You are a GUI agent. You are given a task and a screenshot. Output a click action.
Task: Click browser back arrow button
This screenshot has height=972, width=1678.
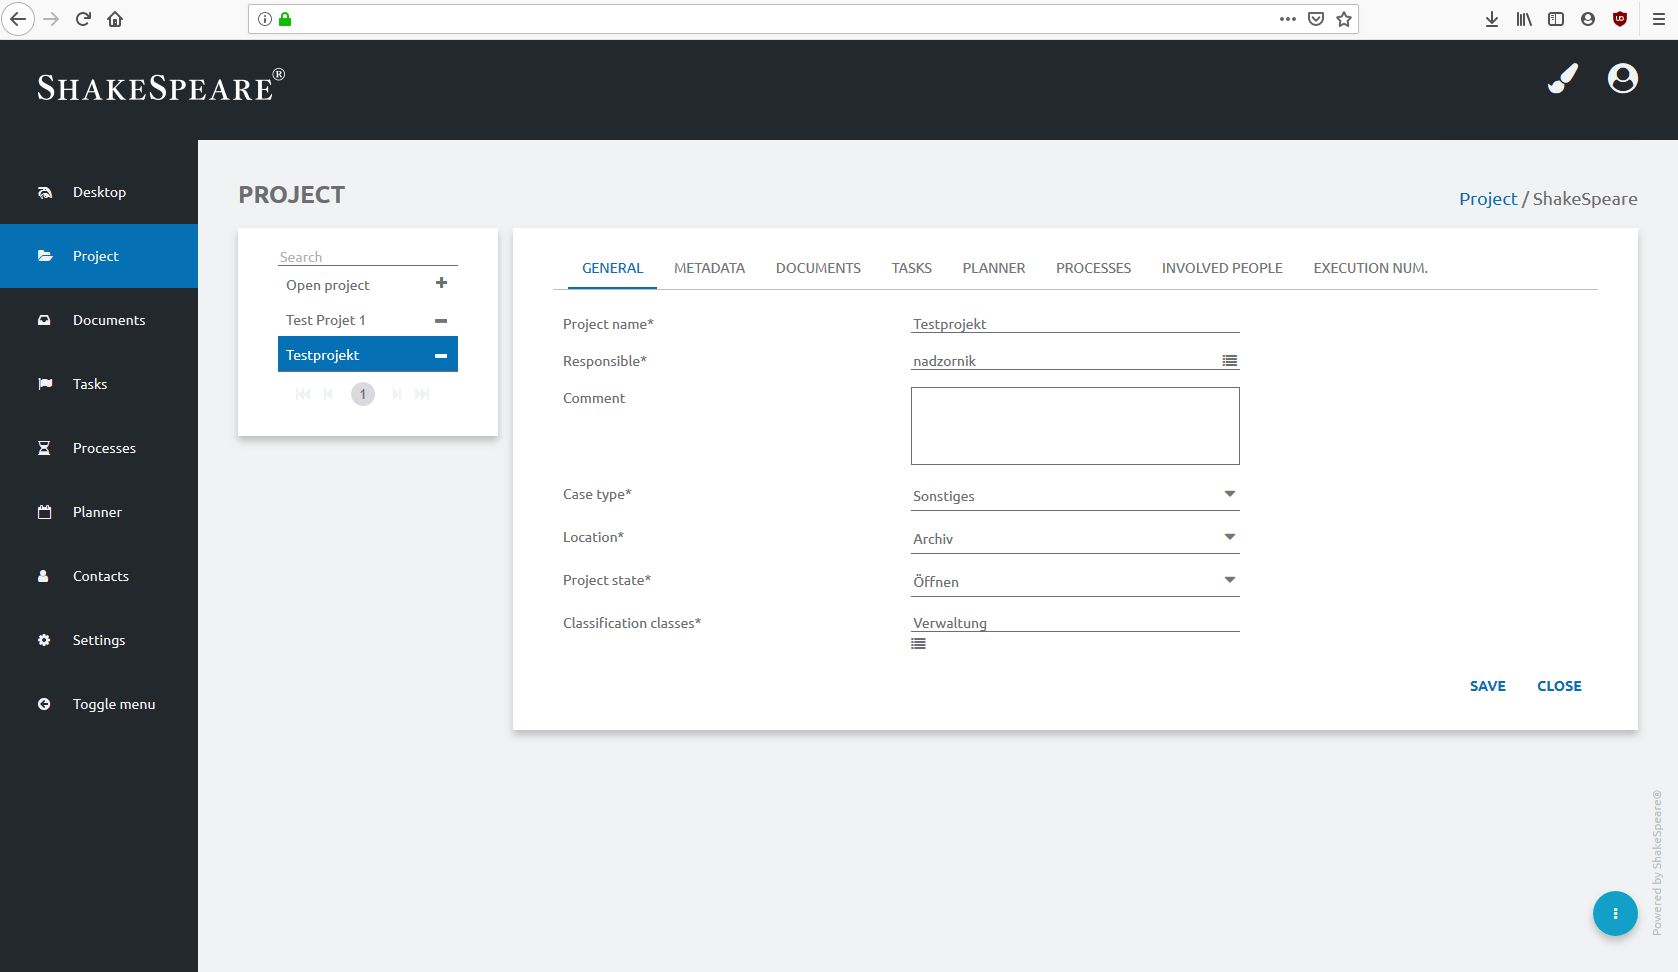click(18, 19)
